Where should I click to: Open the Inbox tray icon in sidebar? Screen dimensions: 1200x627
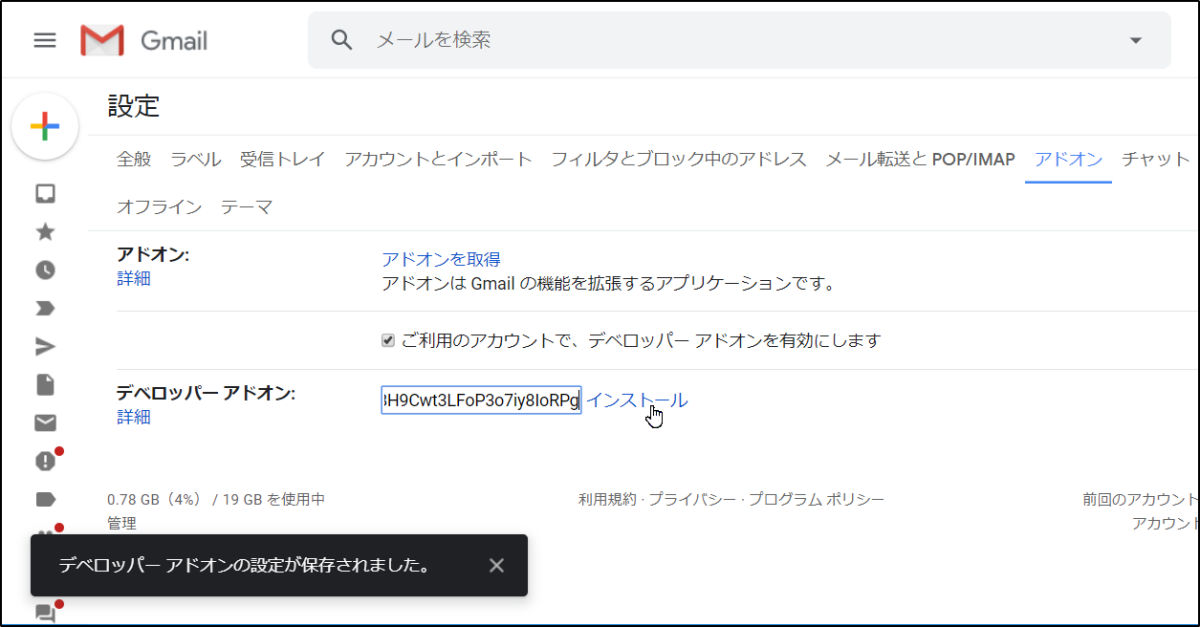tap(45, 194)
